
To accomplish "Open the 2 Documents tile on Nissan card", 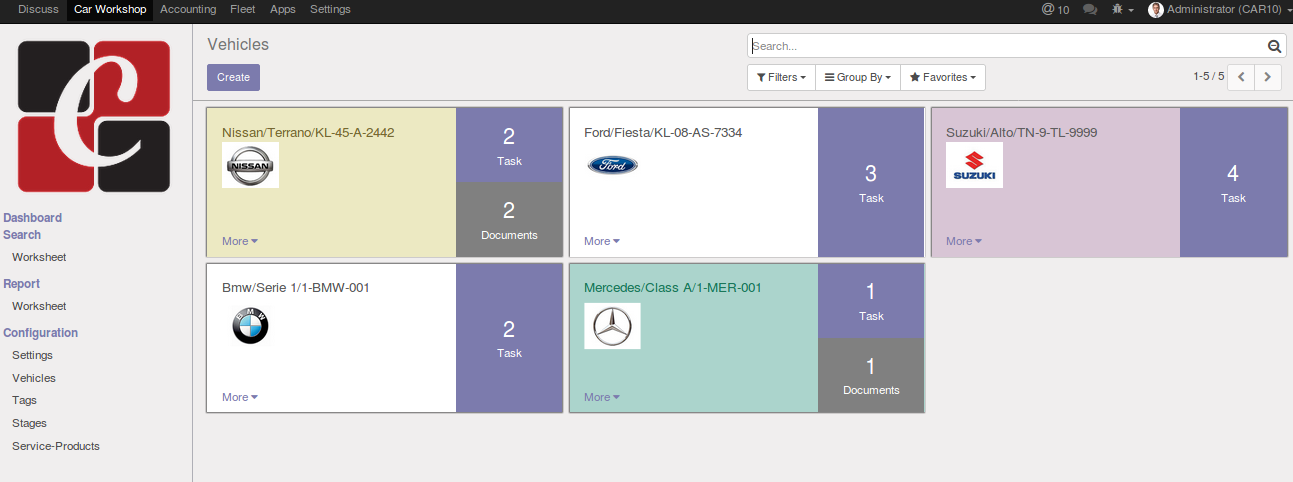I will pyautogui.click(x=510, y=220).
